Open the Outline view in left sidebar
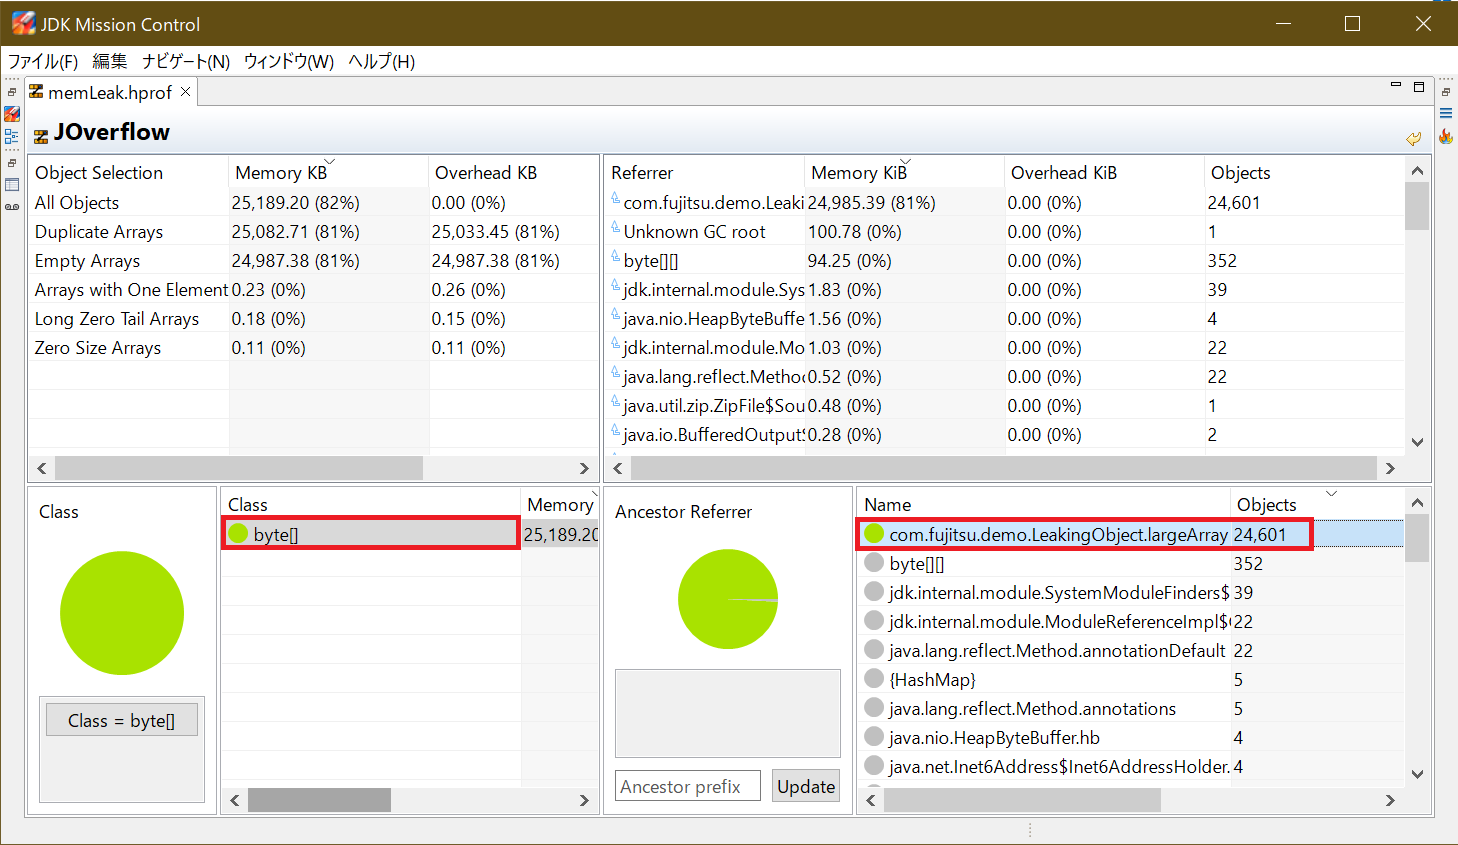1458x845 pixels. click(x=12, y=136)
